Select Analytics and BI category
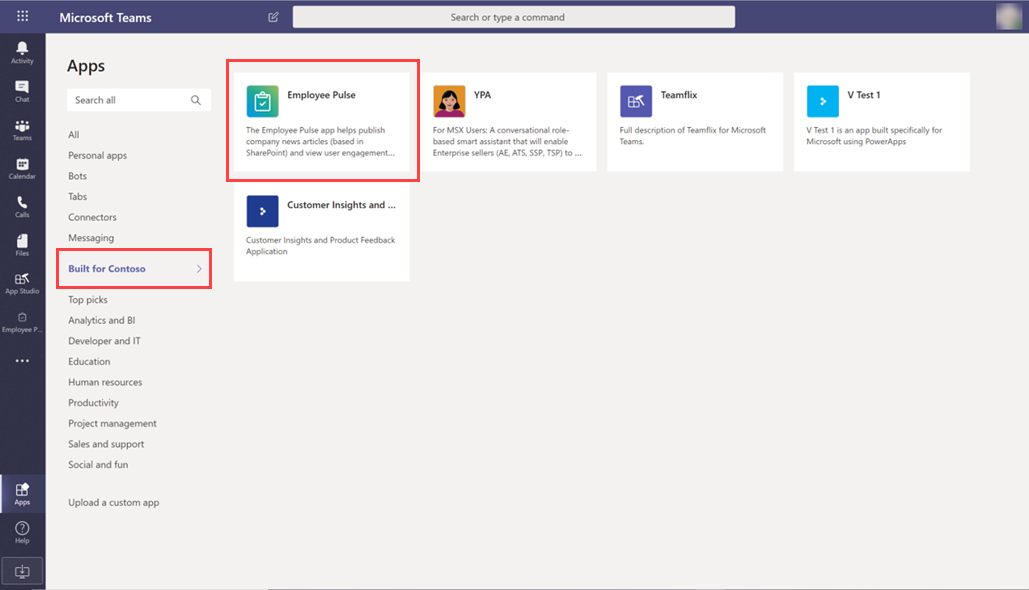1029x590 pixels. click(x=102, y=320)
